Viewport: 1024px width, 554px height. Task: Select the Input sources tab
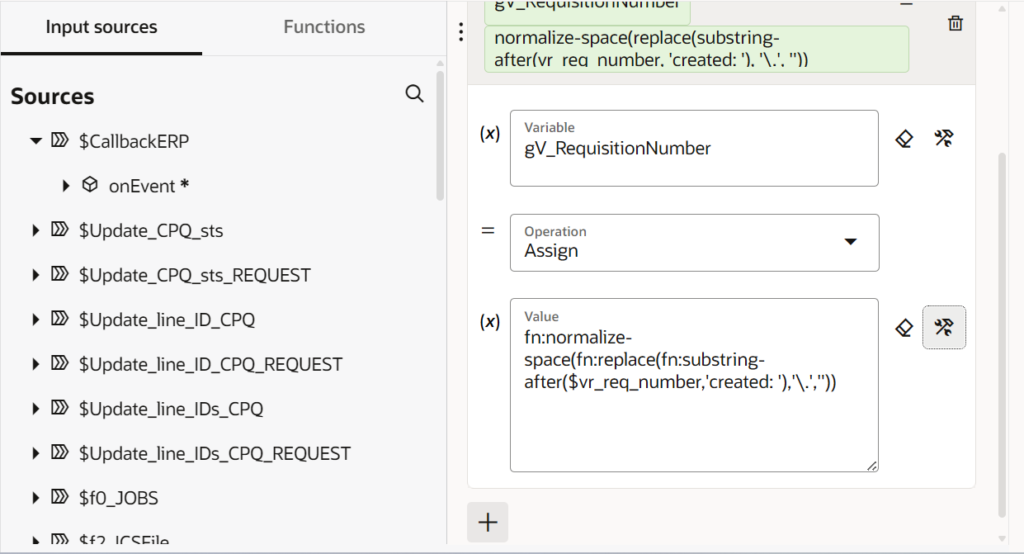pos(101,27)
